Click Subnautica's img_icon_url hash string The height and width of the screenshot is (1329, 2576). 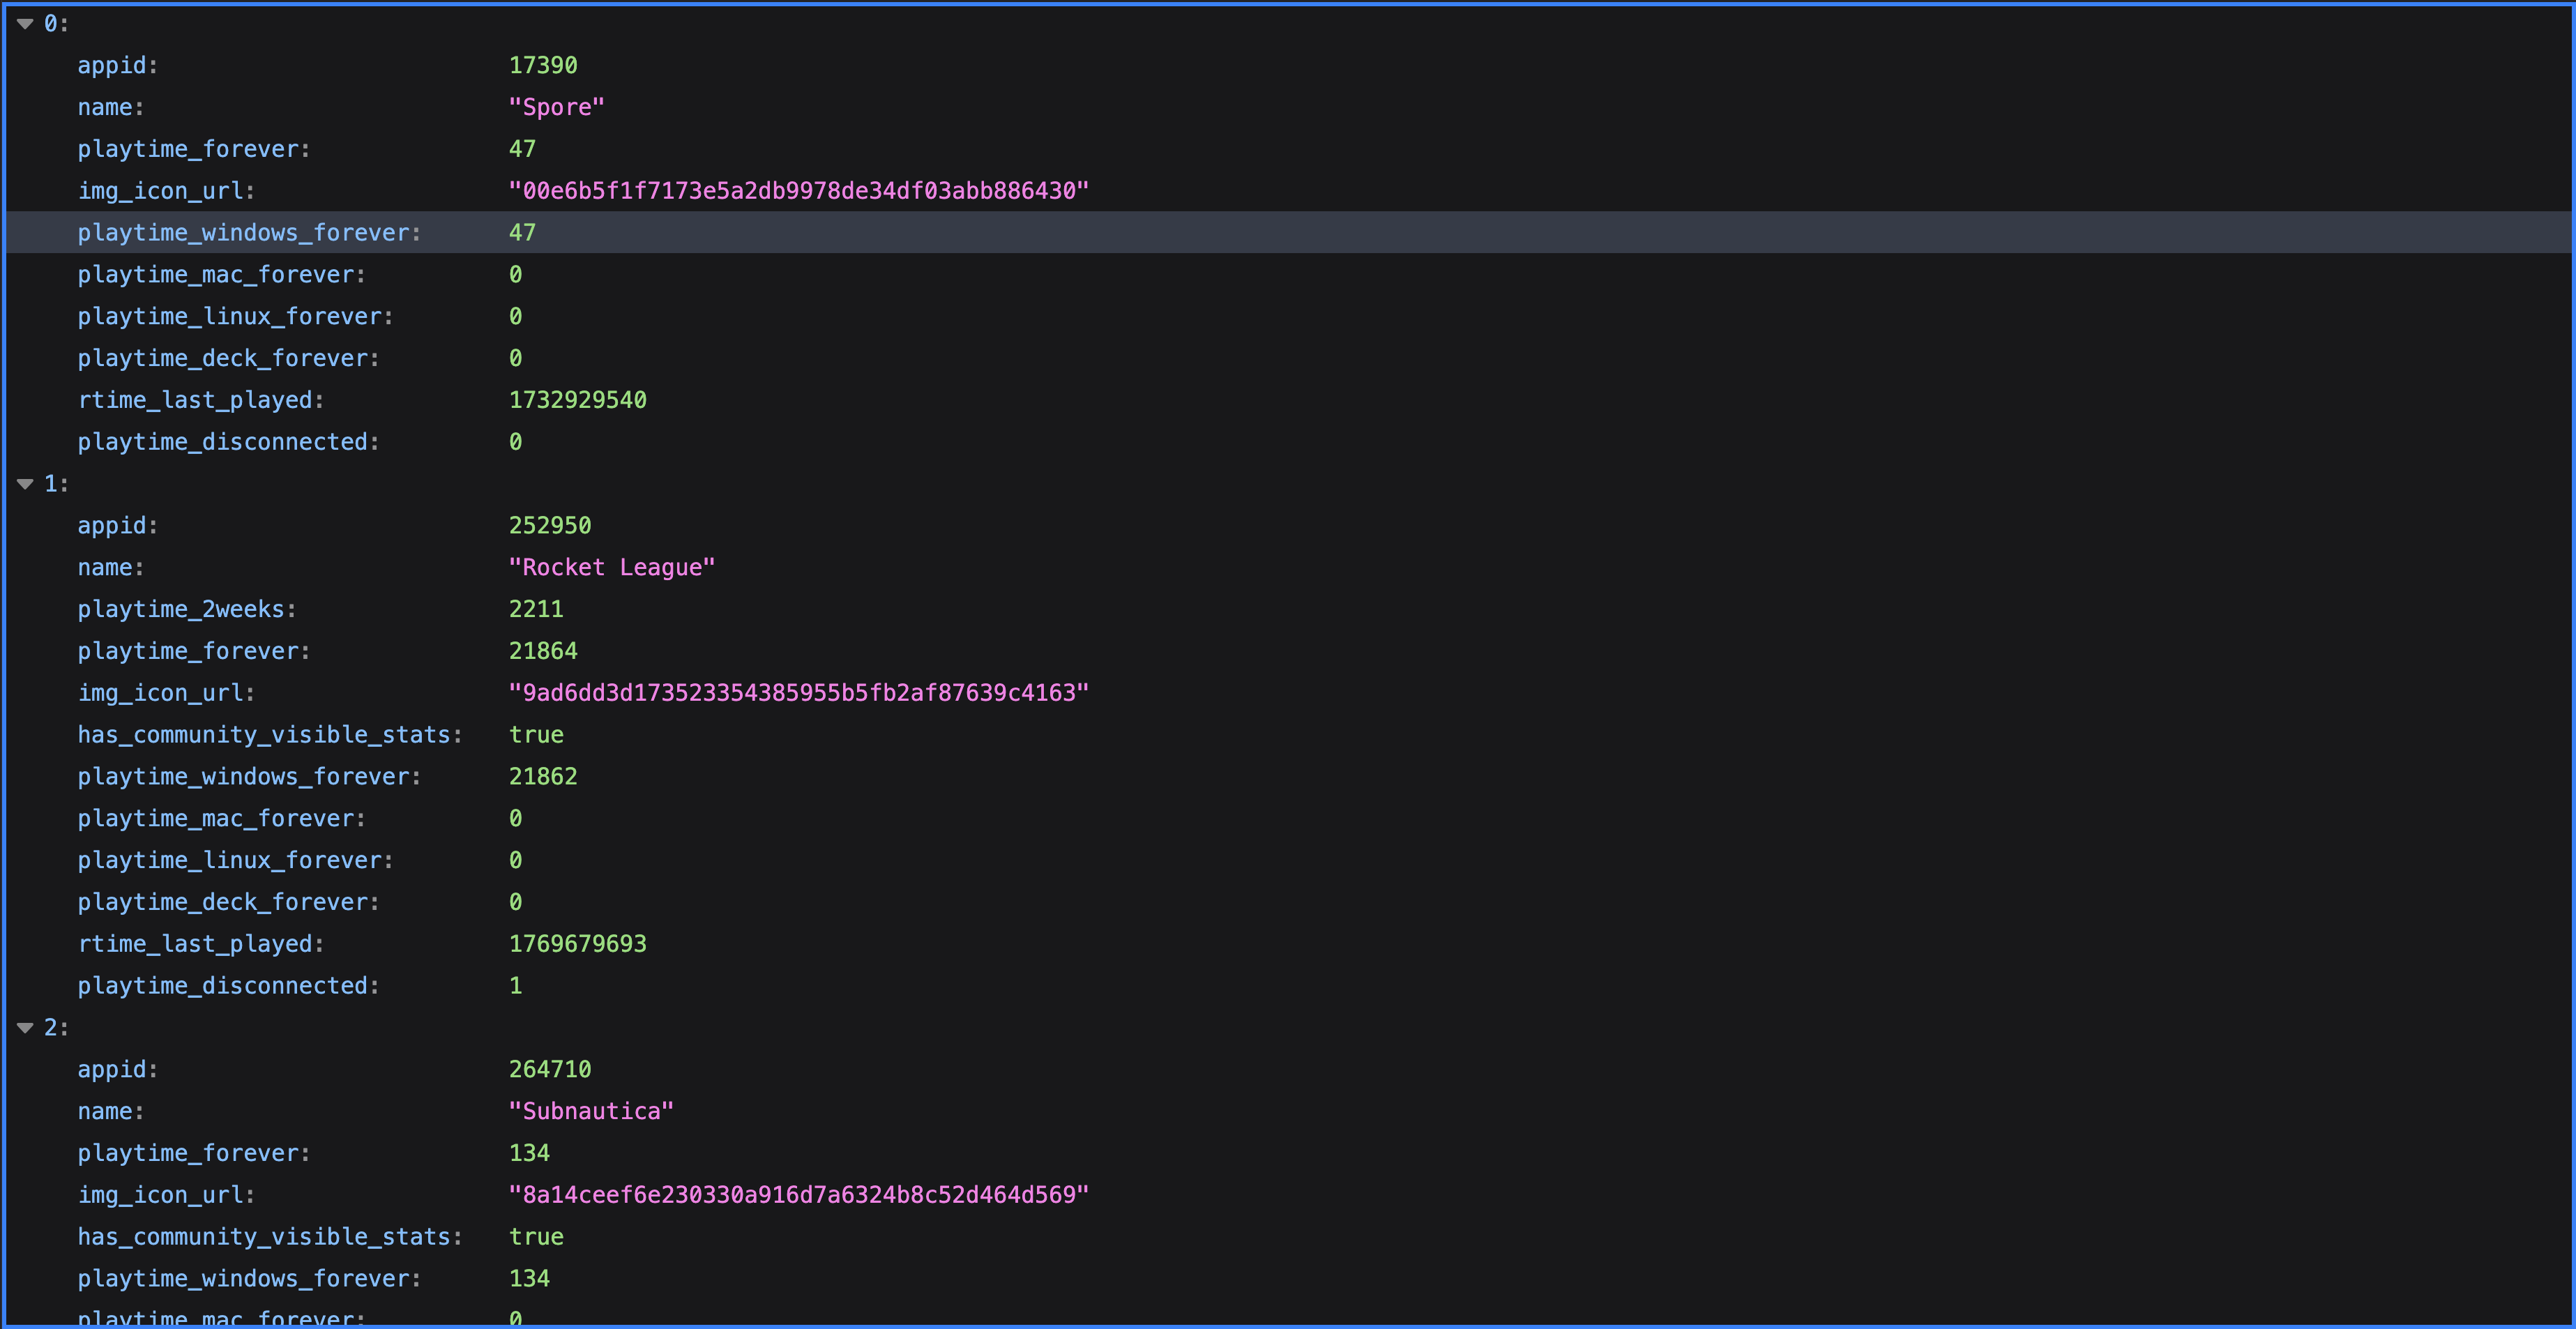pos(798,1195)
